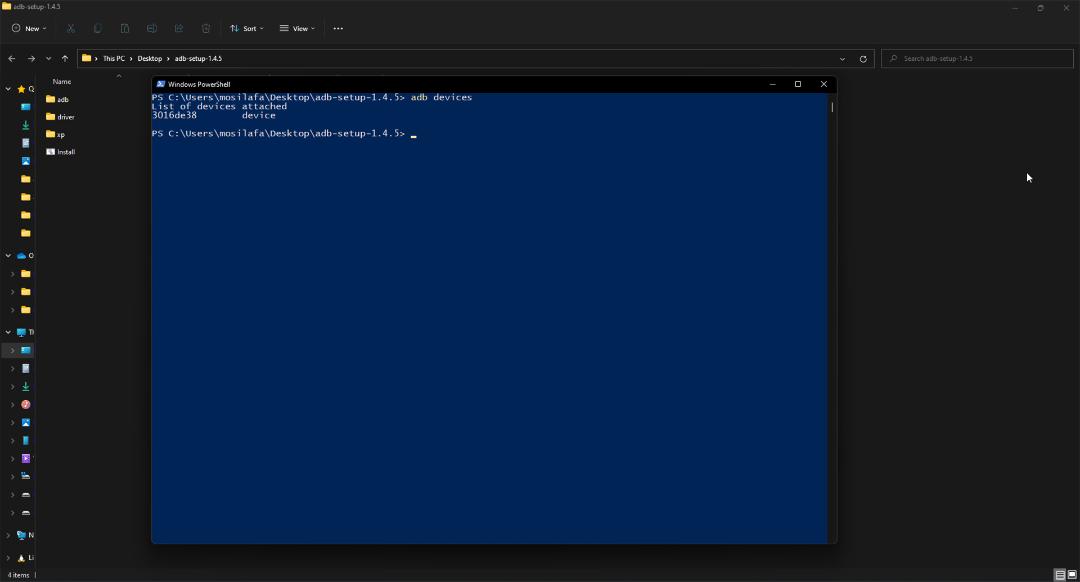Click the Share icon in toolbar
Viewport: 1080px width, 582px height.
pos(179,28)
